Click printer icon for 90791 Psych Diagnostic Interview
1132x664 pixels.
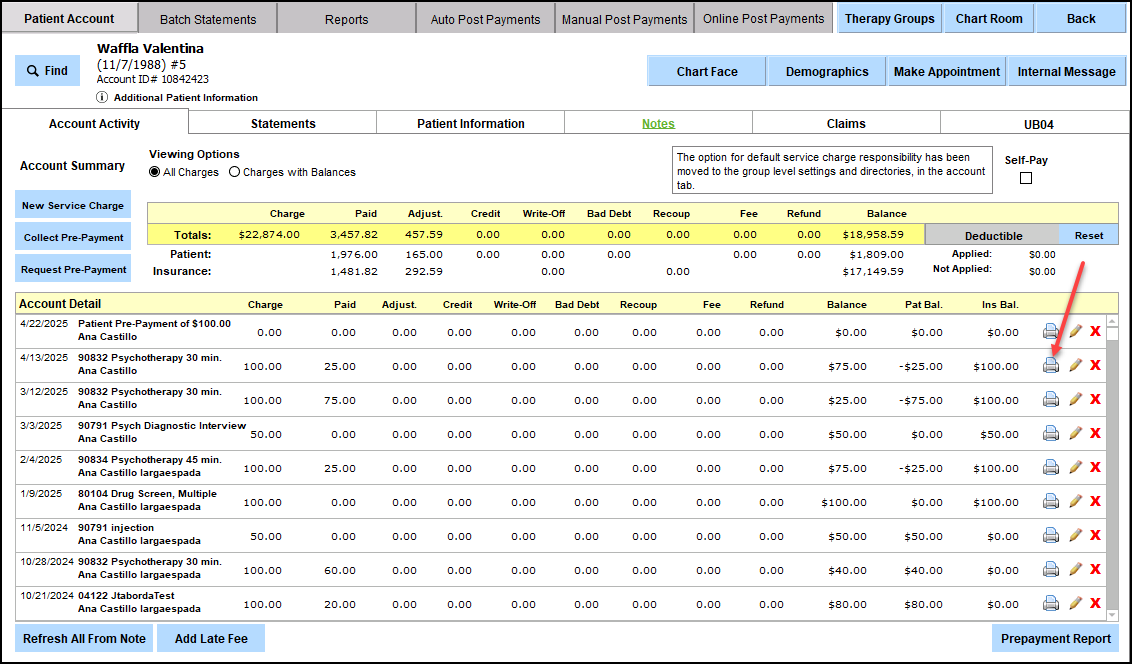(x=1051, y=433)
